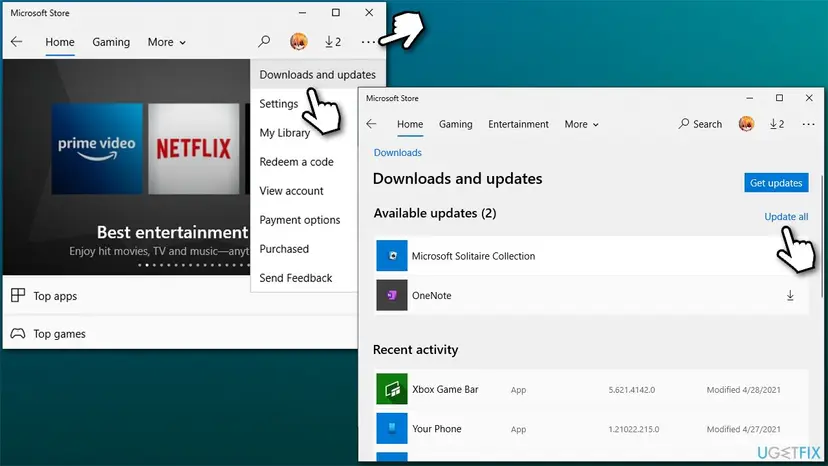
Task: Maximize the left Microsoft Store window
Action: [x=336, y=13]
